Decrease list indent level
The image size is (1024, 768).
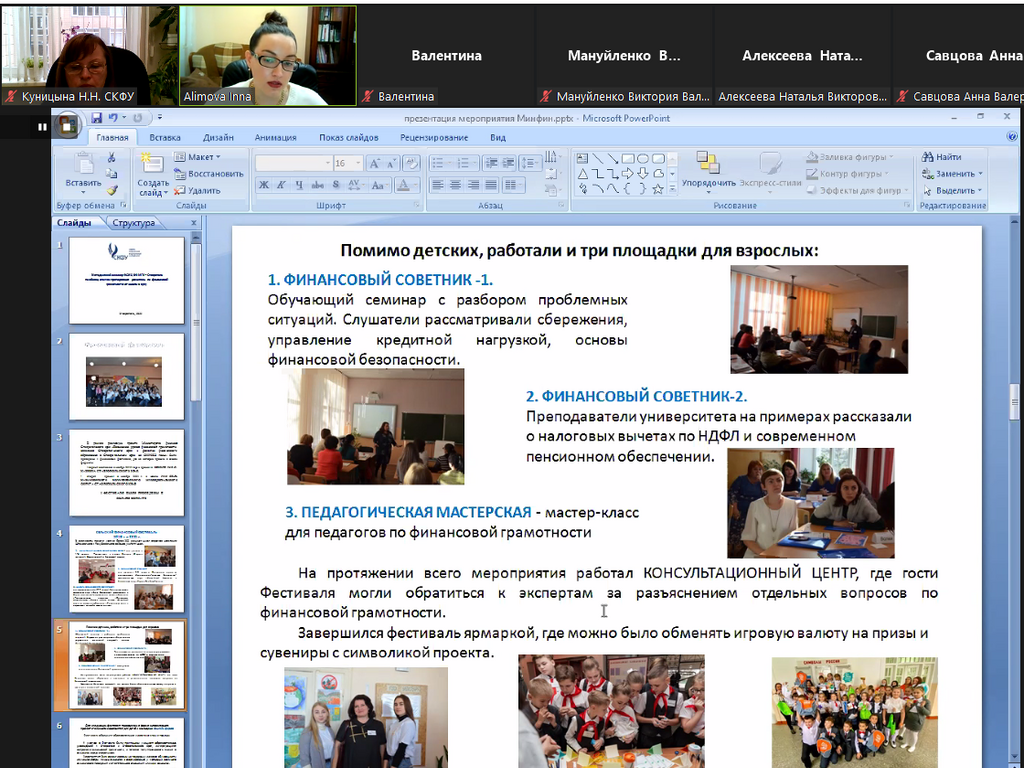click(x=492, y=163)
